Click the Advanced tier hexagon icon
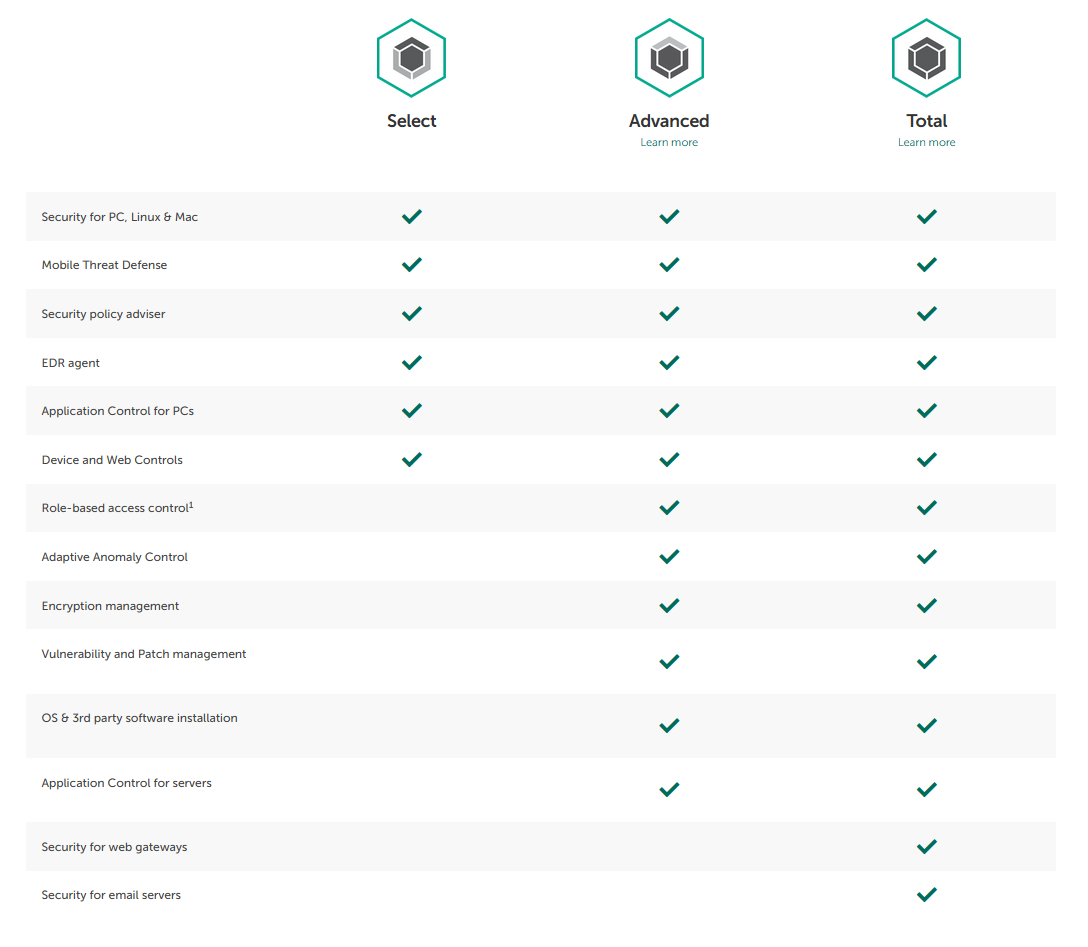This screenshot has width=1088, height=947. (669, 58)
